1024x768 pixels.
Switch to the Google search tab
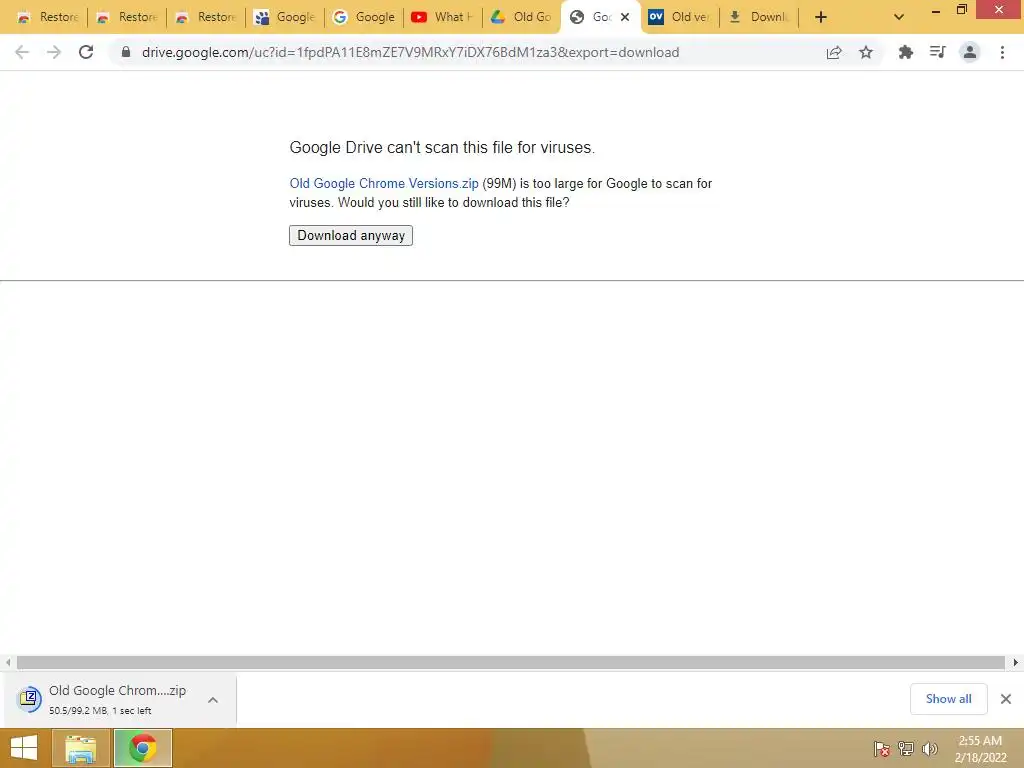point(364,17)
